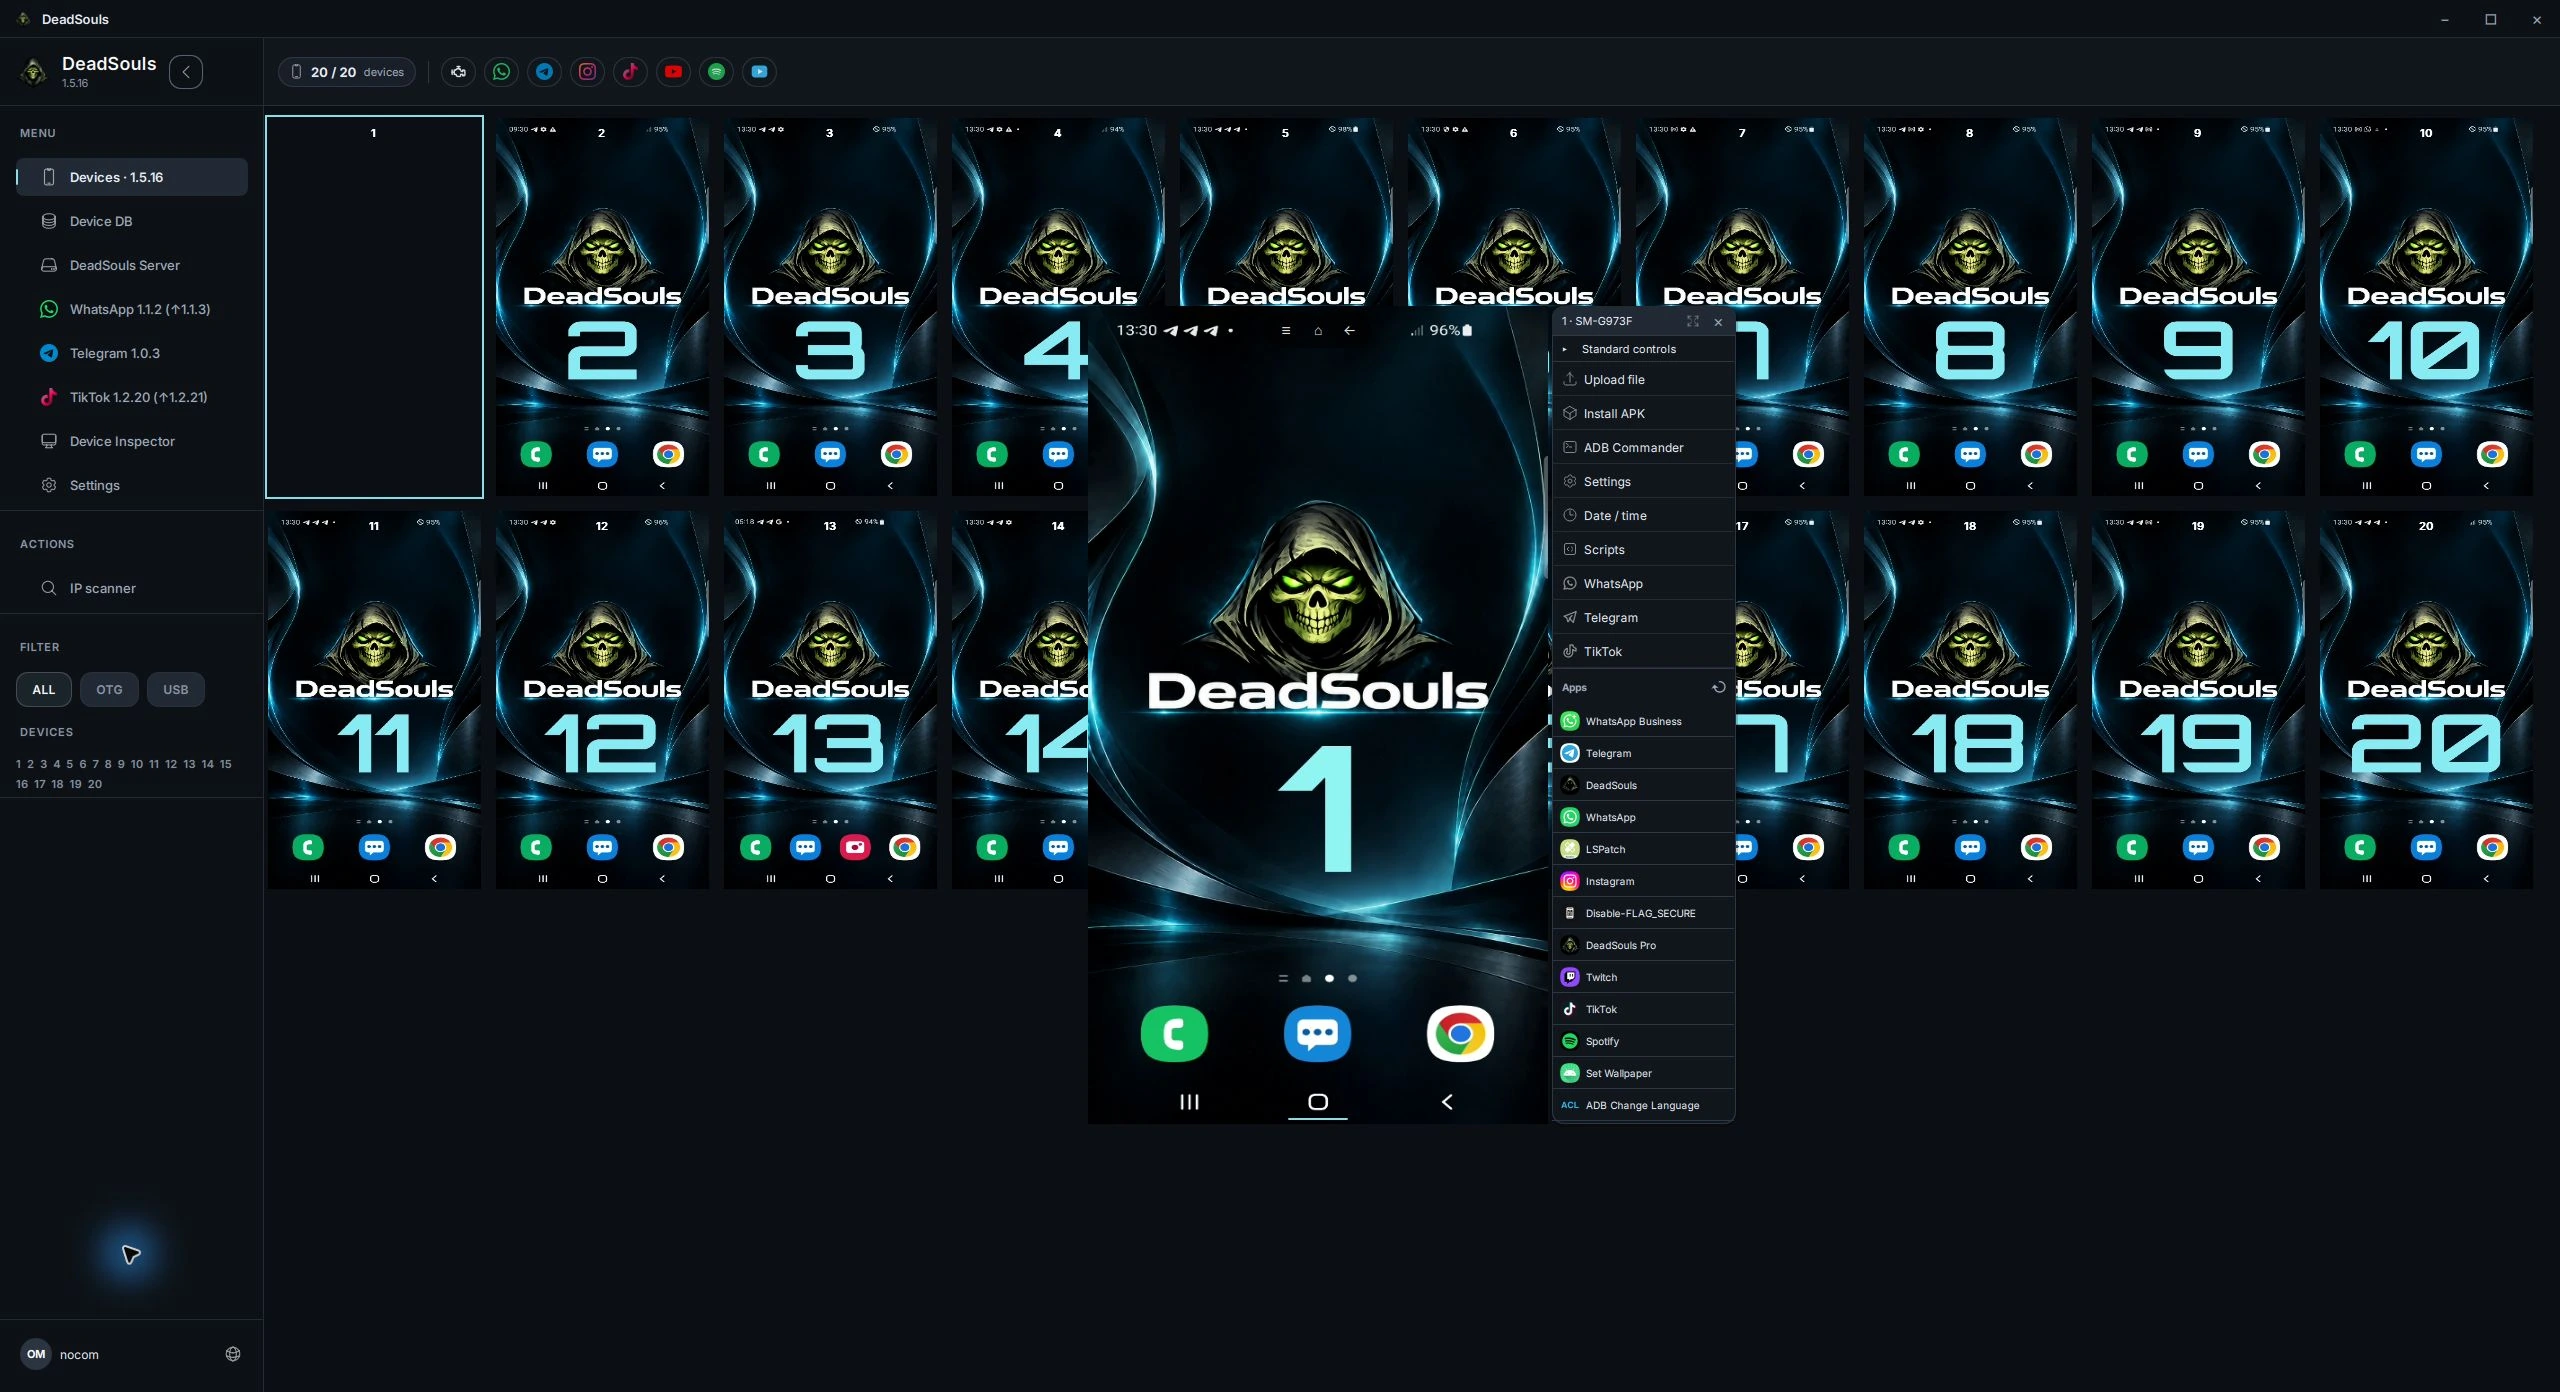Collapse the sidebar with the chevron button
The width and height of the screenshot is (2560, 1392).
tap(186, 72)
